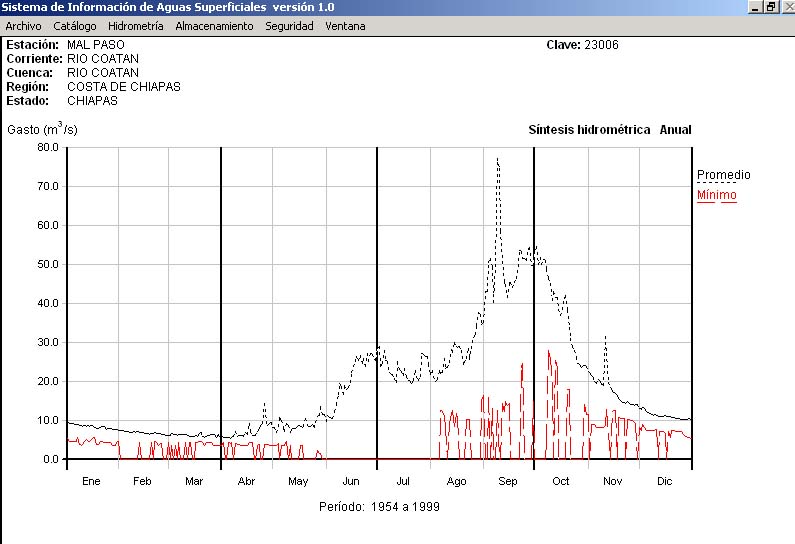Select the Sep month label on axis
The image size is (795, 544).
[508, 481]
